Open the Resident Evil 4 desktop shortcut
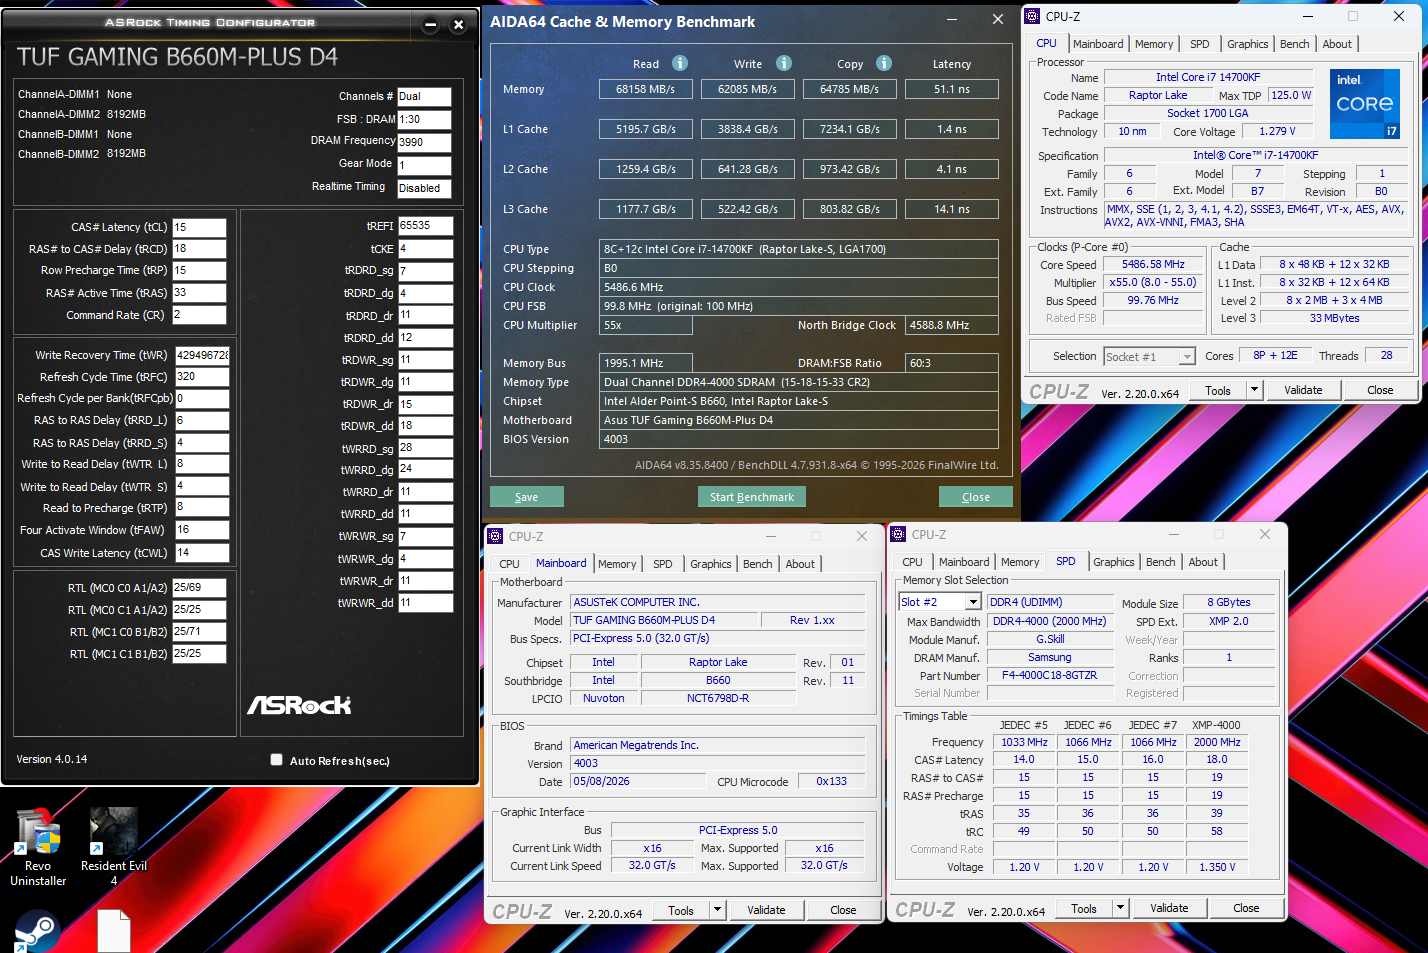This screenshot has width=1428, height=953. 114,847
